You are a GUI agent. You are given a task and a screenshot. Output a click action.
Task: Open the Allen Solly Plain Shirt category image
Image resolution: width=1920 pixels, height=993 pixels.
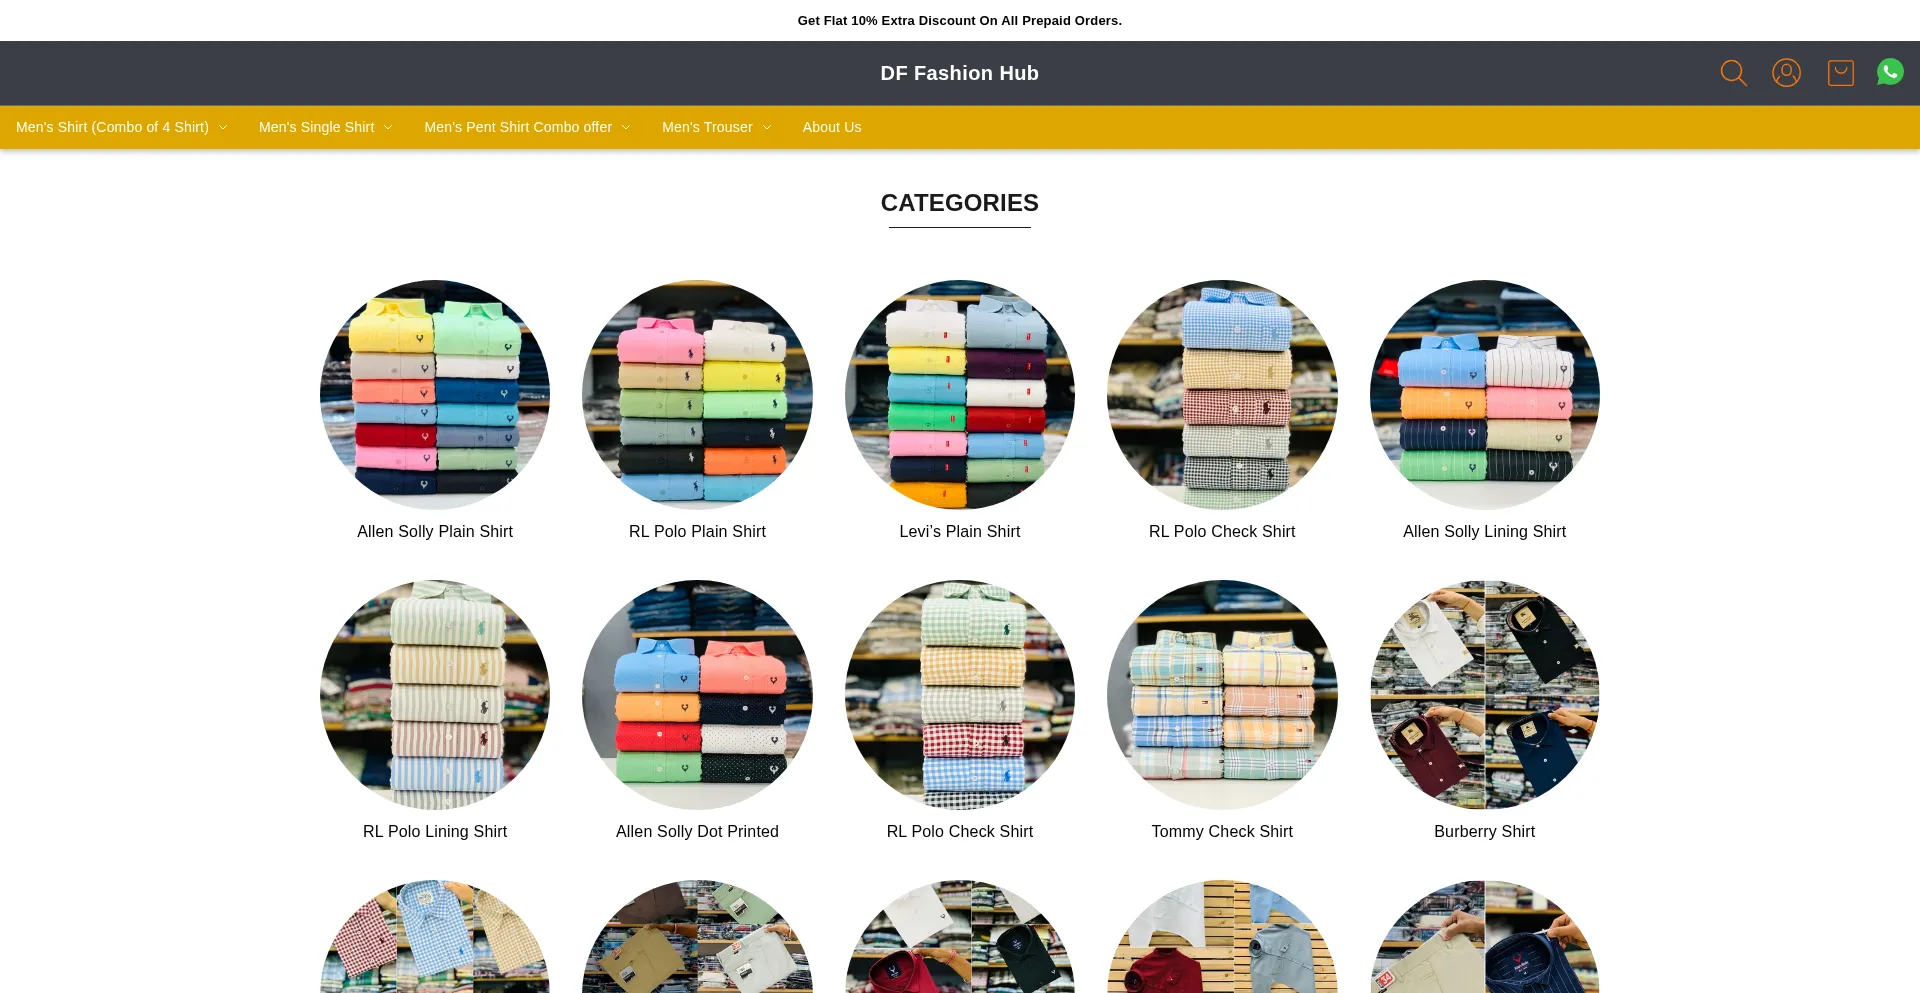click(x=435, y=395)
